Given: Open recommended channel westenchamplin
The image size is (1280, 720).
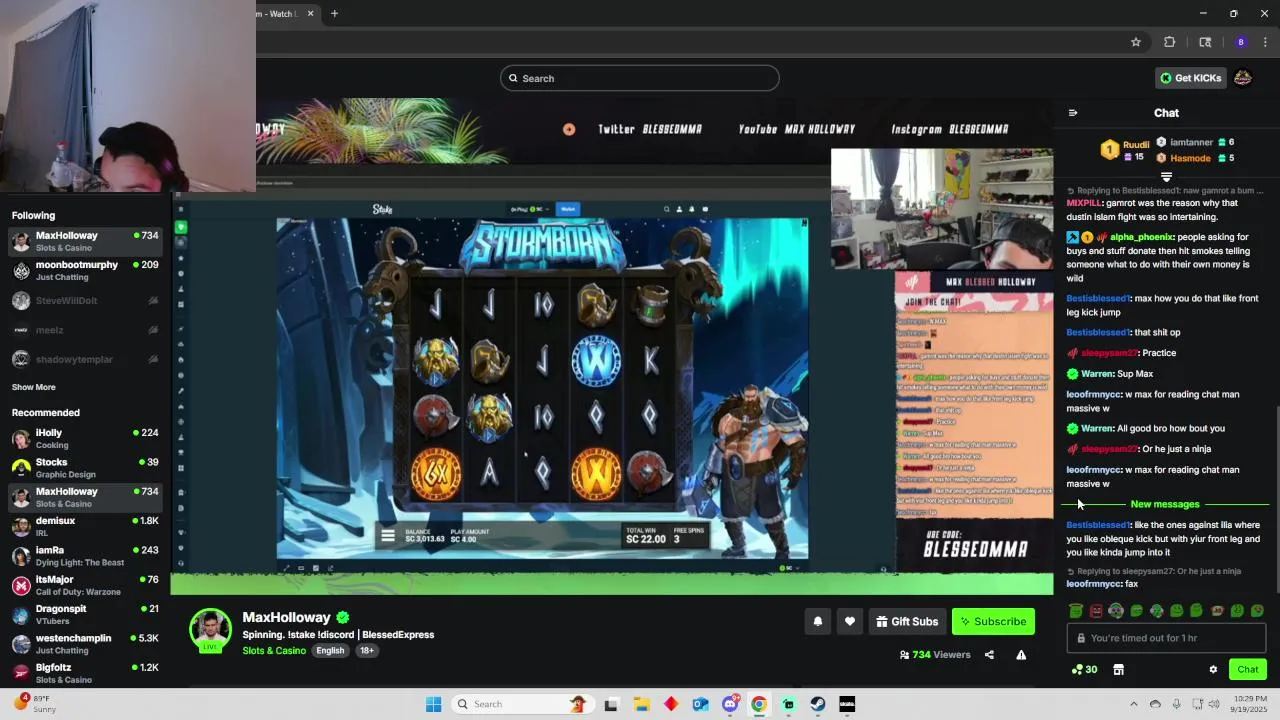Looking at the screenshot, I should click(x=85, y=644).
